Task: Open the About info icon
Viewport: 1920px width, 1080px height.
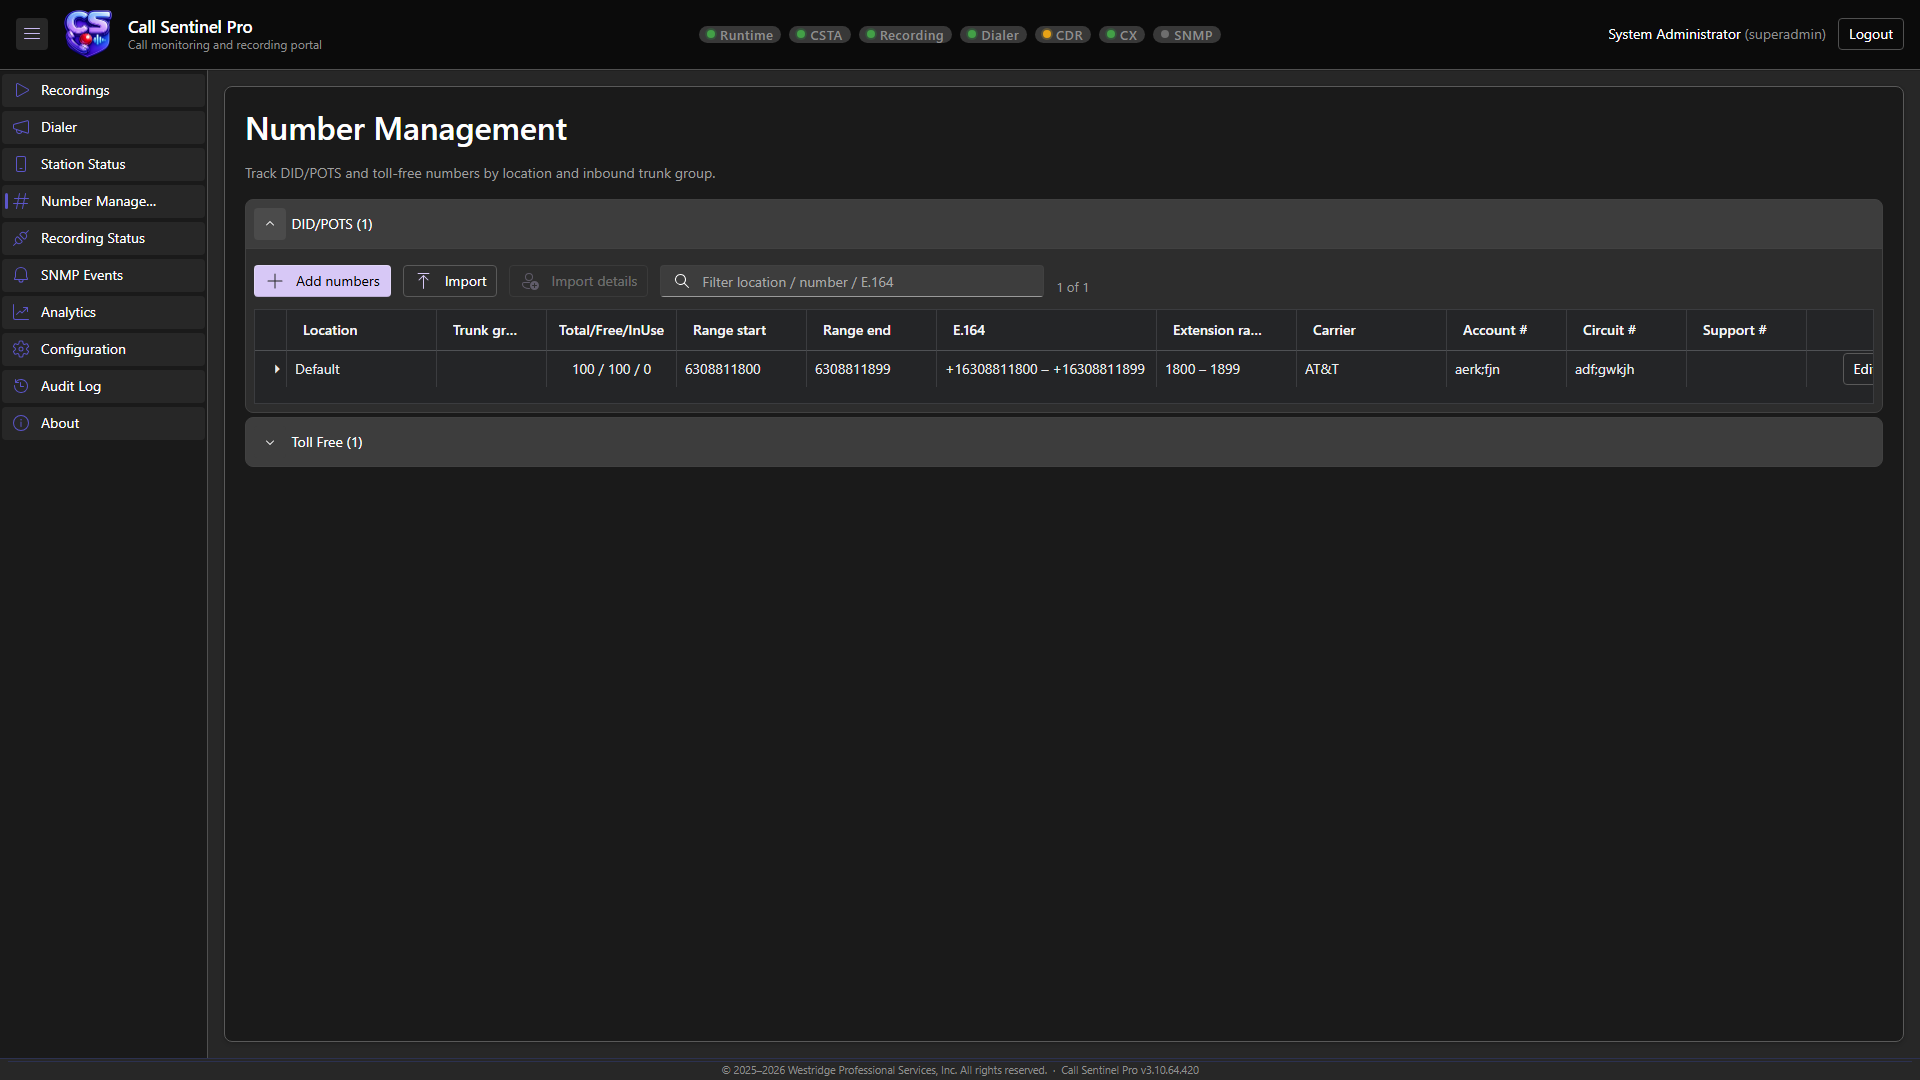Action: pyautogui.click(x=21, y=423)
